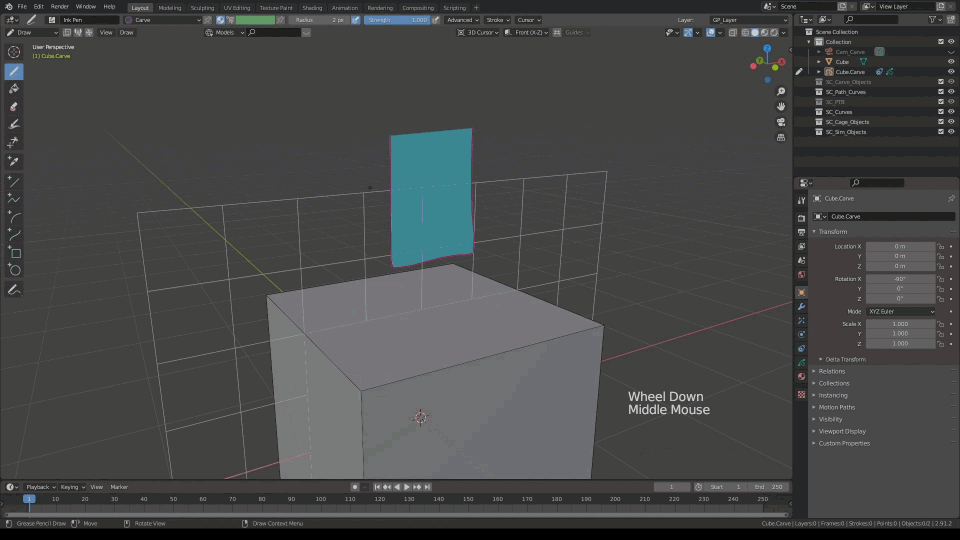960x540 pixels.
Task: Open the Render menu
Action: 60,7
